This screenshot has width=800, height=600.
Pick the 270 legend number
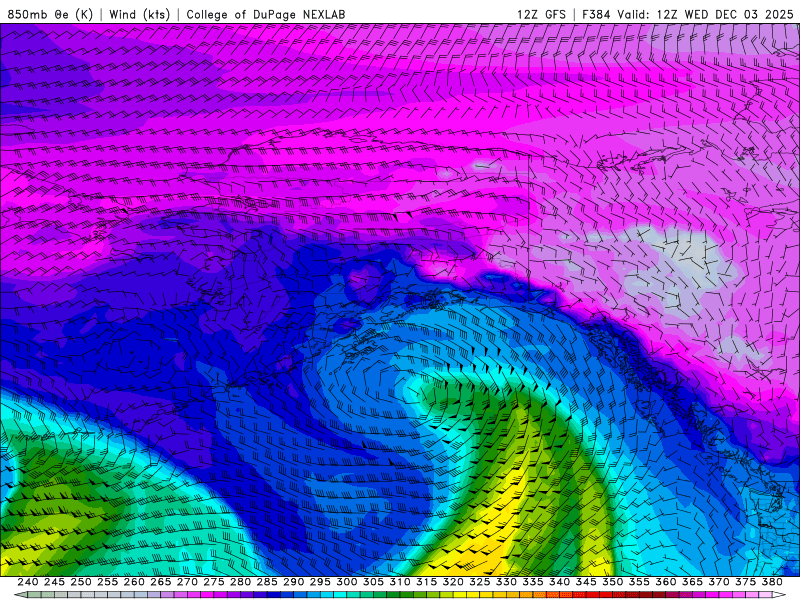point(187,582)
